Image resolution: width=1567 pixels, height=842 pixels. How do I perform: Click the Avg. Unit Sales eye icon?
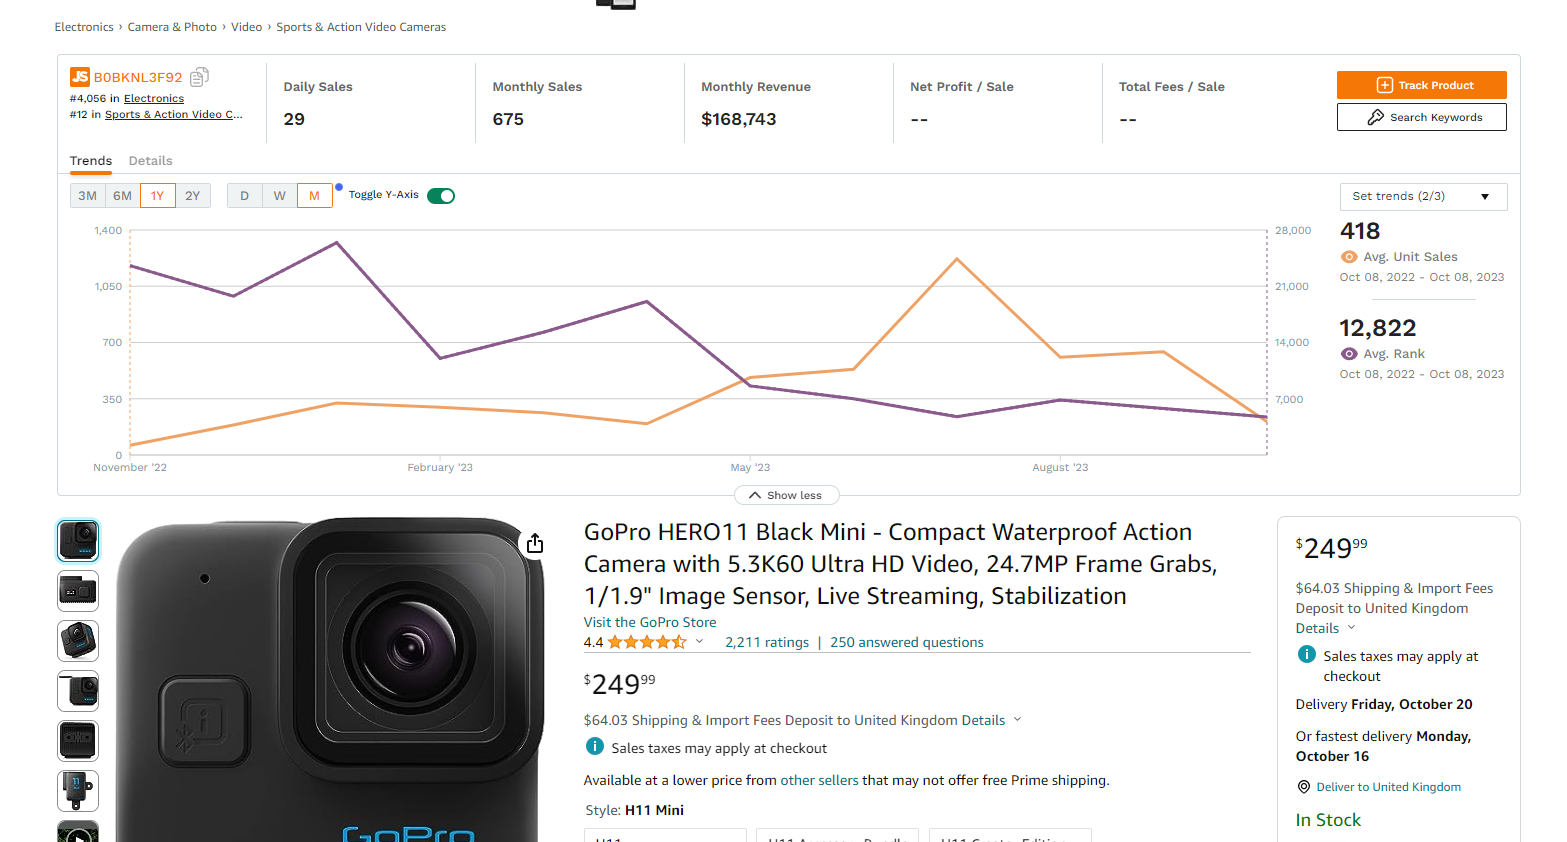[x=1349, y=257]
